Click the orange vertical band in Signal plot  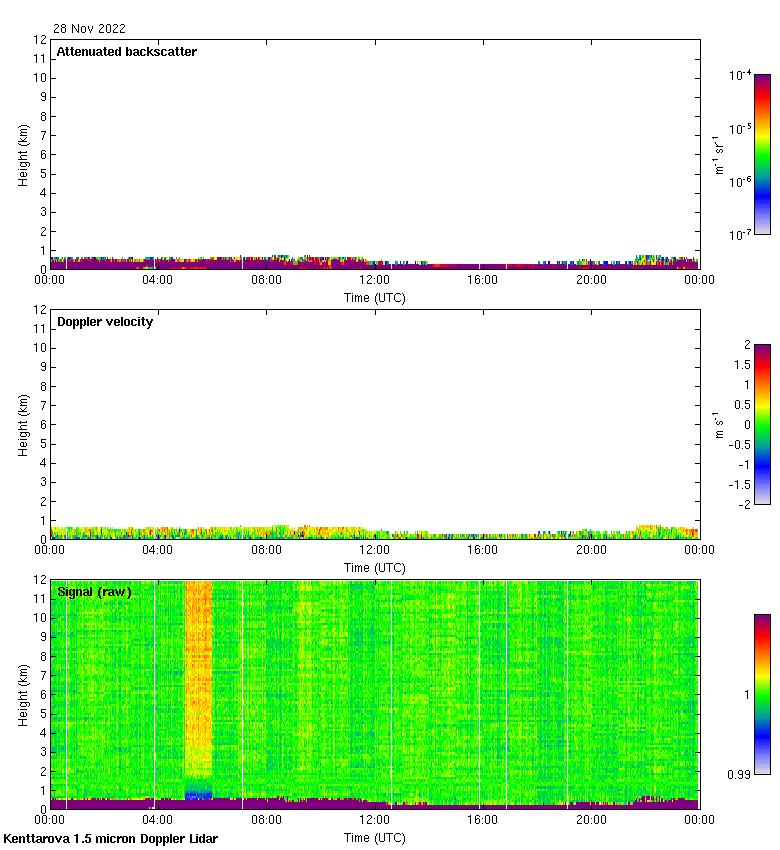tap(199, 680)
